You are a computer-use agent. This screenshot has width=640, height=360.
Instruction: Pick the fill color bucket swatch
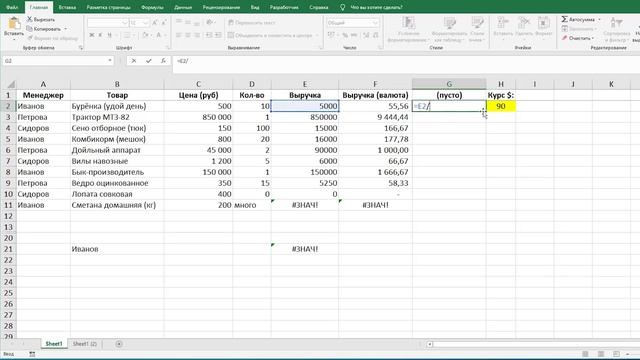tap(145, 36)
